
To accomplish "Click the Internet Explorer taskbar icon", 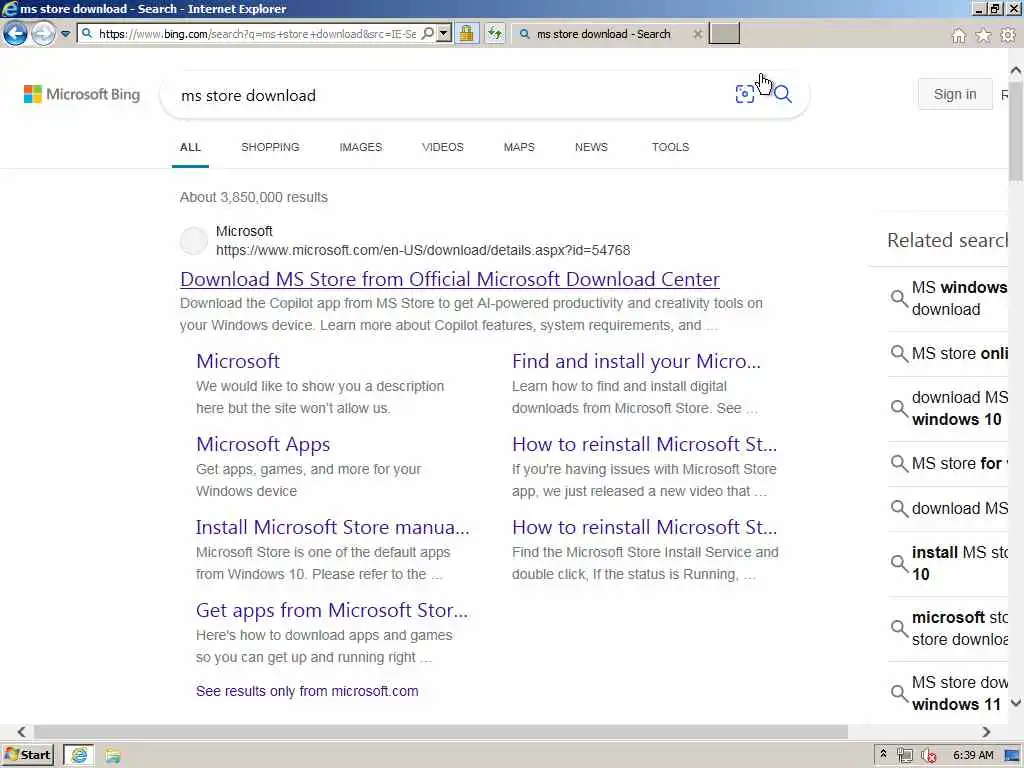I will (79, 755).
